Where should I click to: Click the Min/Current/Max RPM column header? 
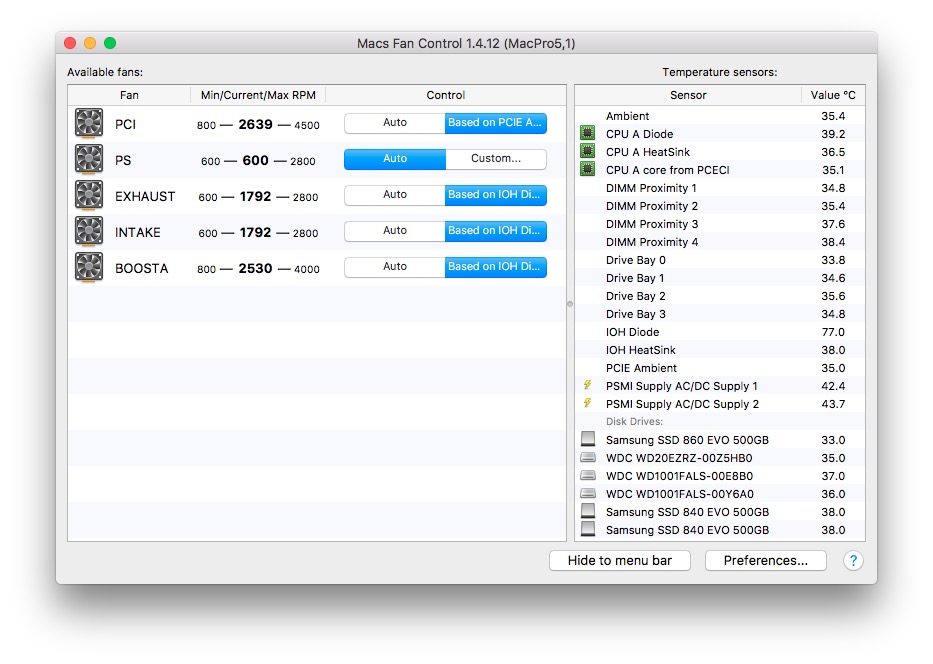click(258, 95)
